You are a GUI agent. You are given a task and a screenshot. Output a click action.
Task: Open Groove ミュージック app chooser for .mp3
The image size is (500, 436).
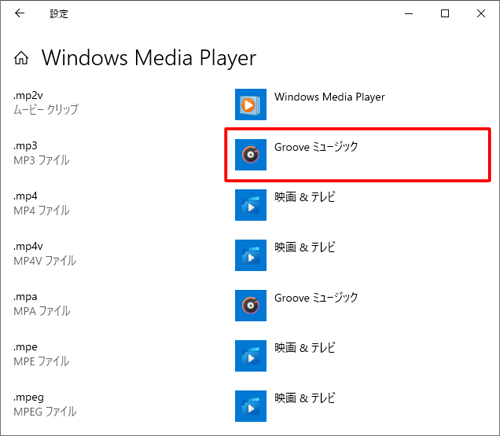358,155
